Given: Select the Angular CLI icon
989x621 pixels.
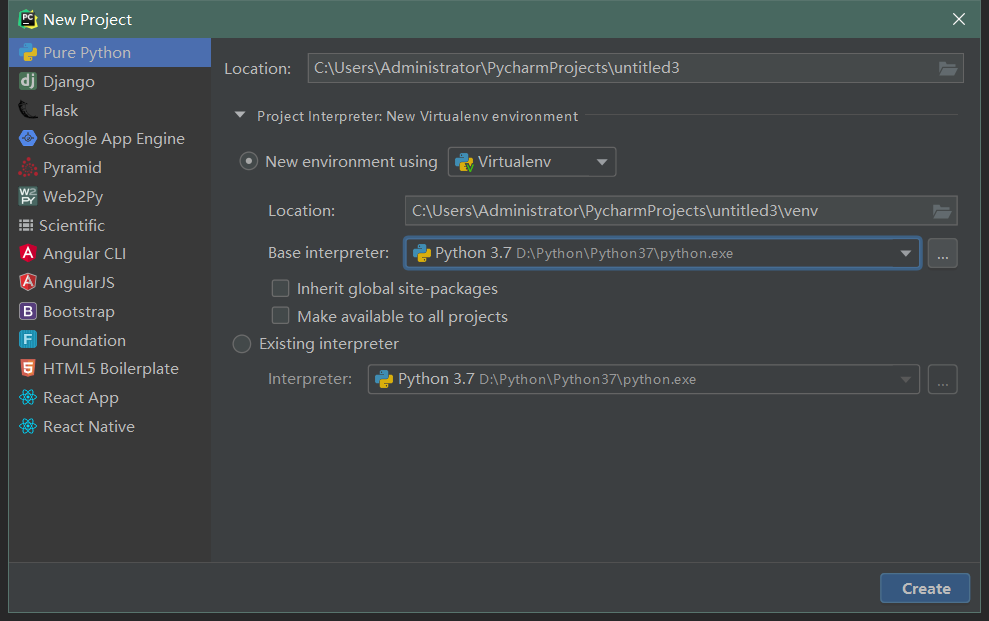Looking at the screenshot, I should (27, 254).
